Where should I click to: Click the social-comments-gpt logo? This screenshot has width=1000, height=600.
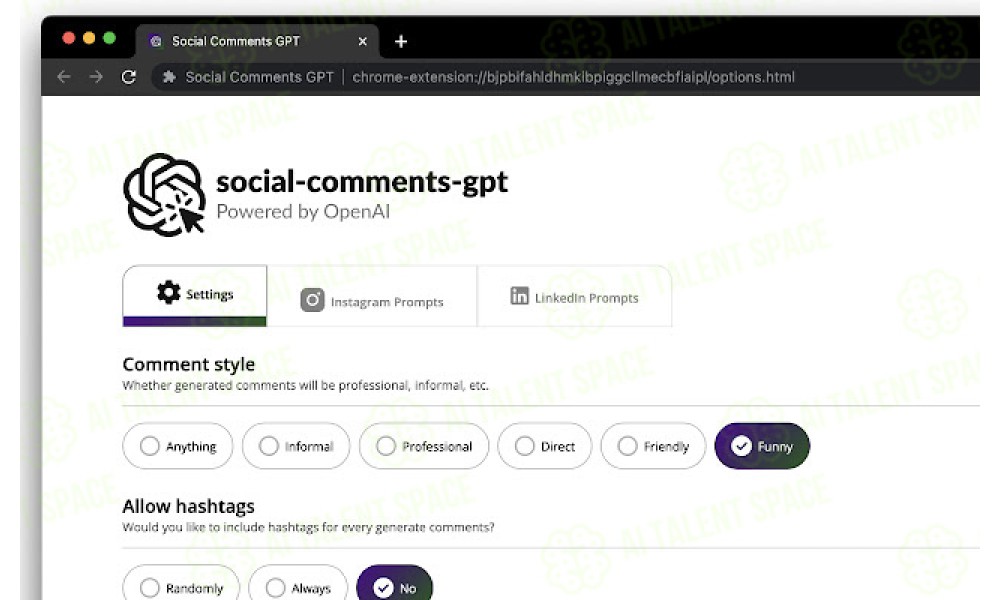[x=165, y=194]
